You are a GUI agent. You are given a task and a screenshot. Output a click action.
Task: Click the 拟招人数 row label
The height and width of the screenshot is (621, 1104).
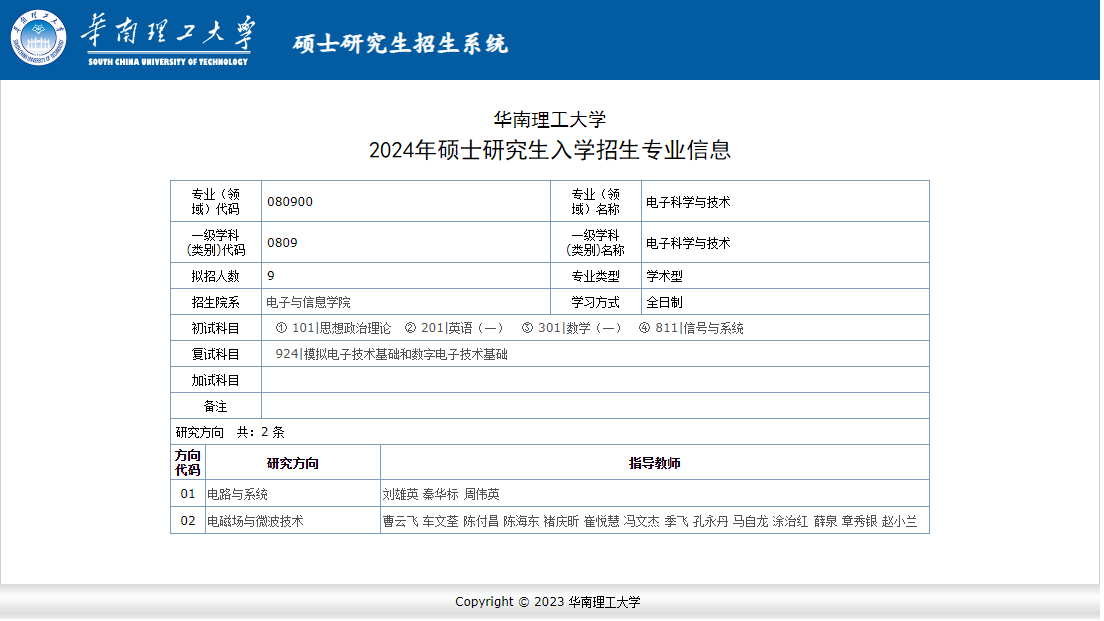point(215,277)
